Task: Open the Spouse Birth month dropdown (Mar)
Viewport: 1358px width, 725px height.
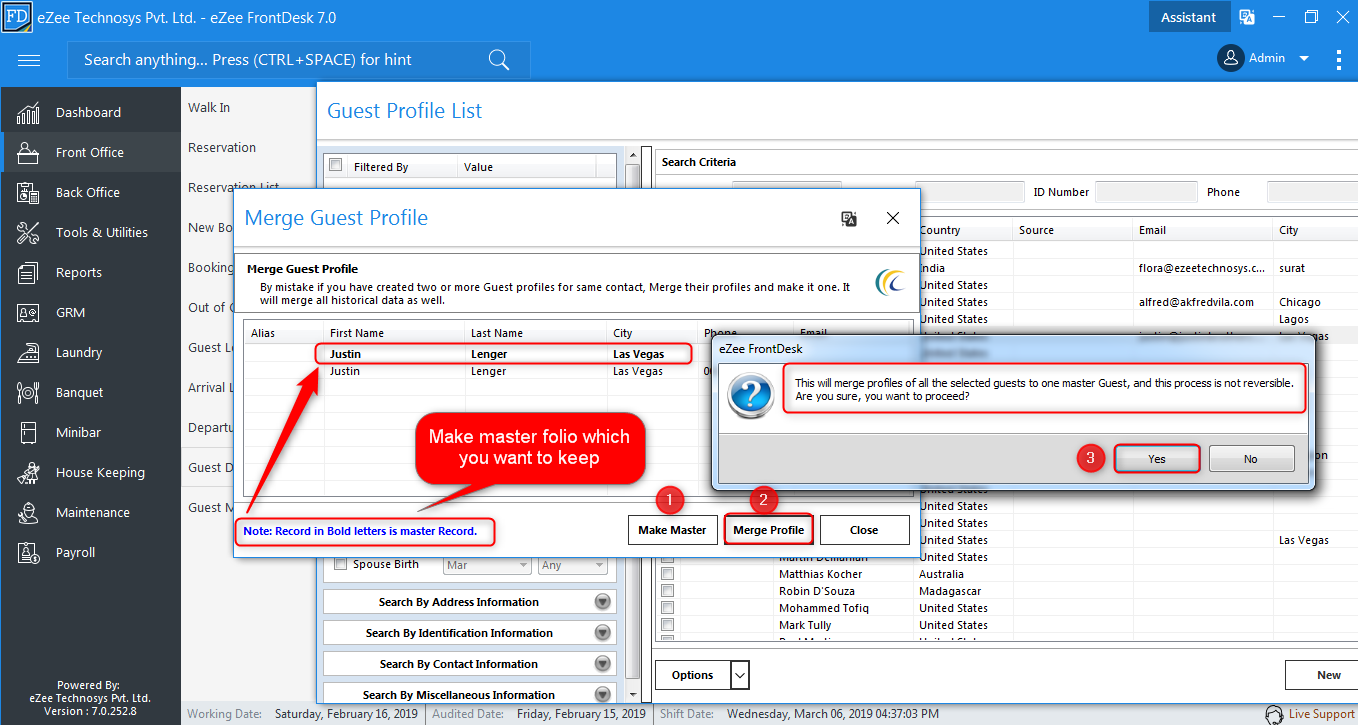Action: (x=486, y=565)
